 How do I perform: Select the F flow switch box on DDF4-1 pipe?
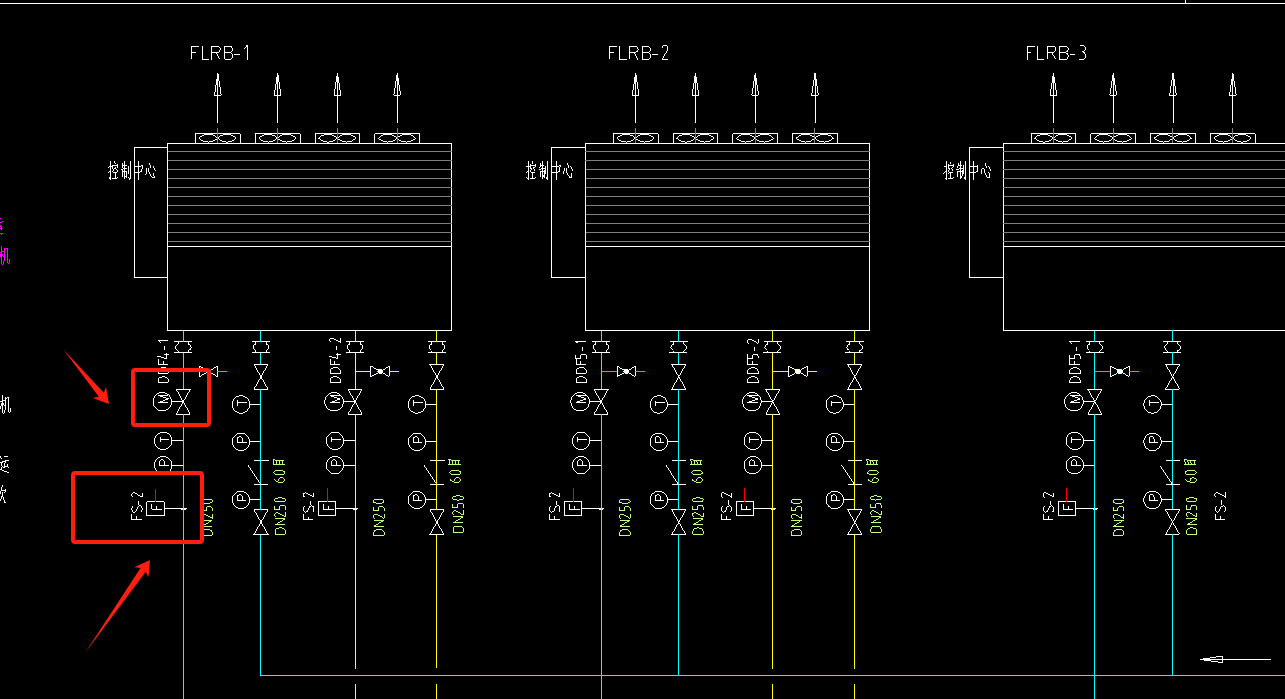coord(155,508)
